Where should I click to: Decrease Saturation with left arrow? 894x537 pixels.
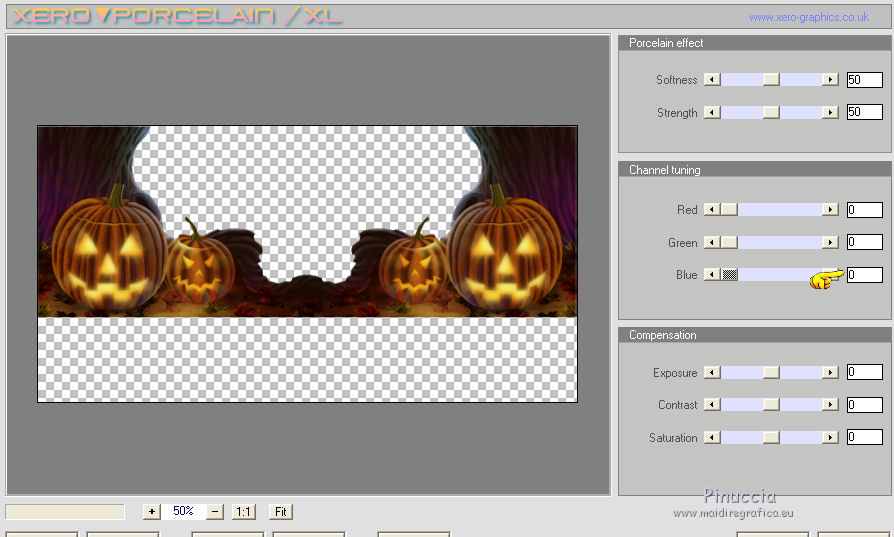[712, 437]
